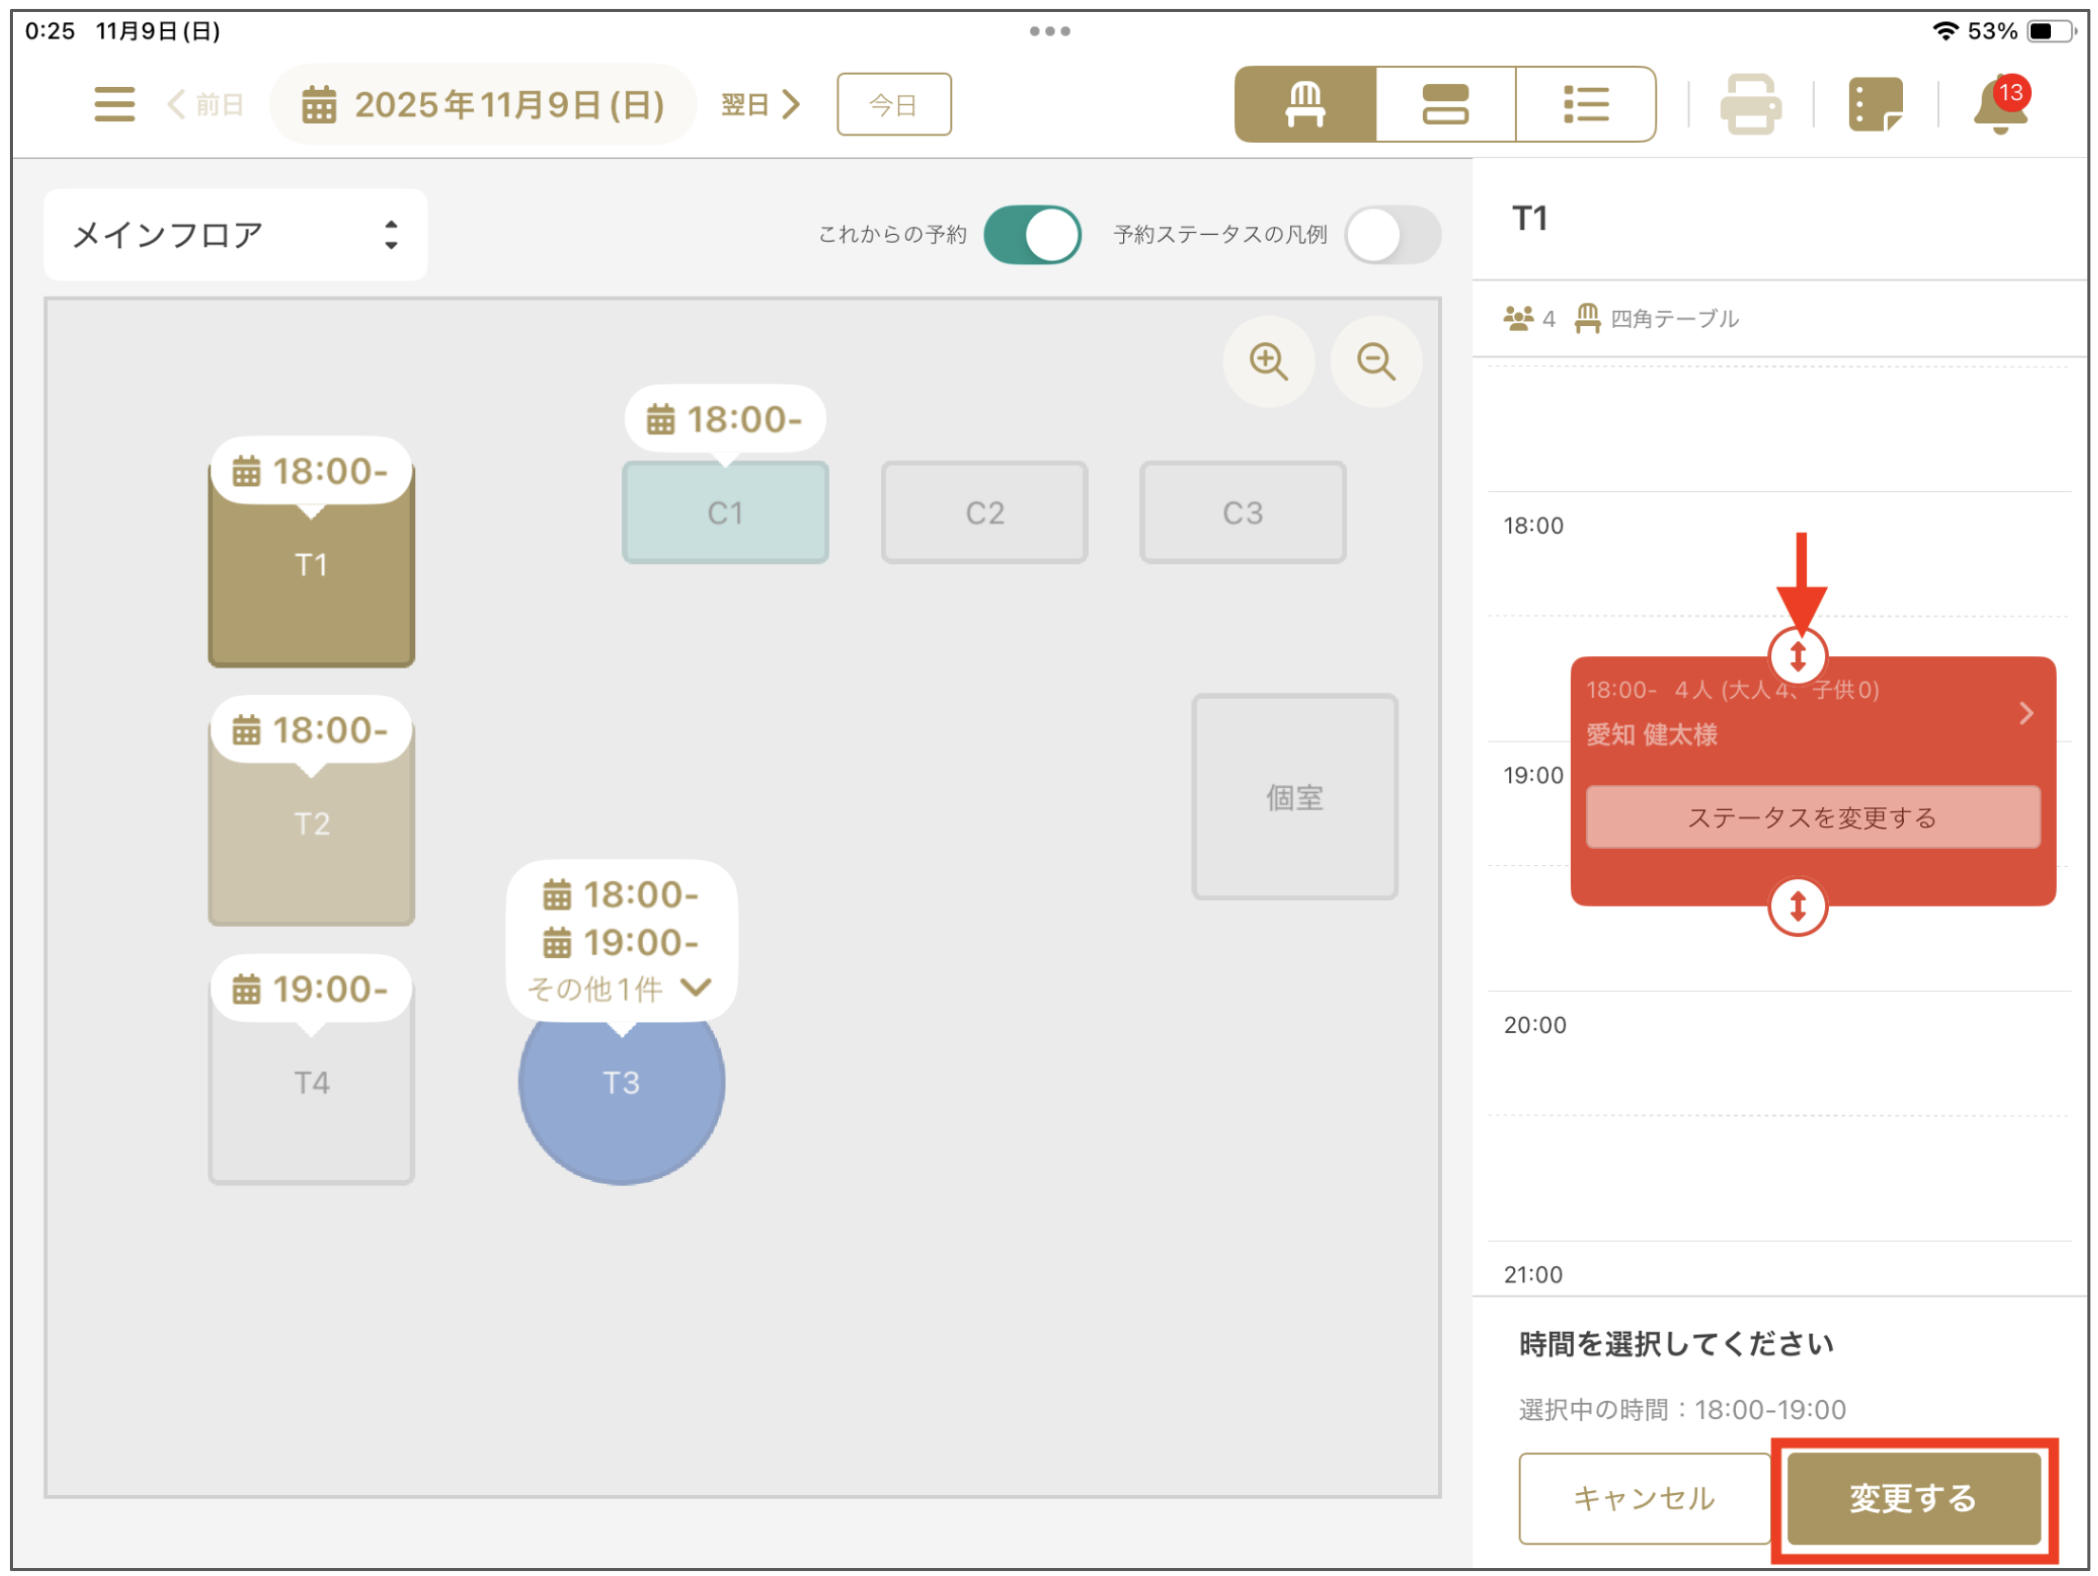The image size is (2098, 1576).
Task: Open notifications bell with 13 badge
Action: coord(1999,106)
